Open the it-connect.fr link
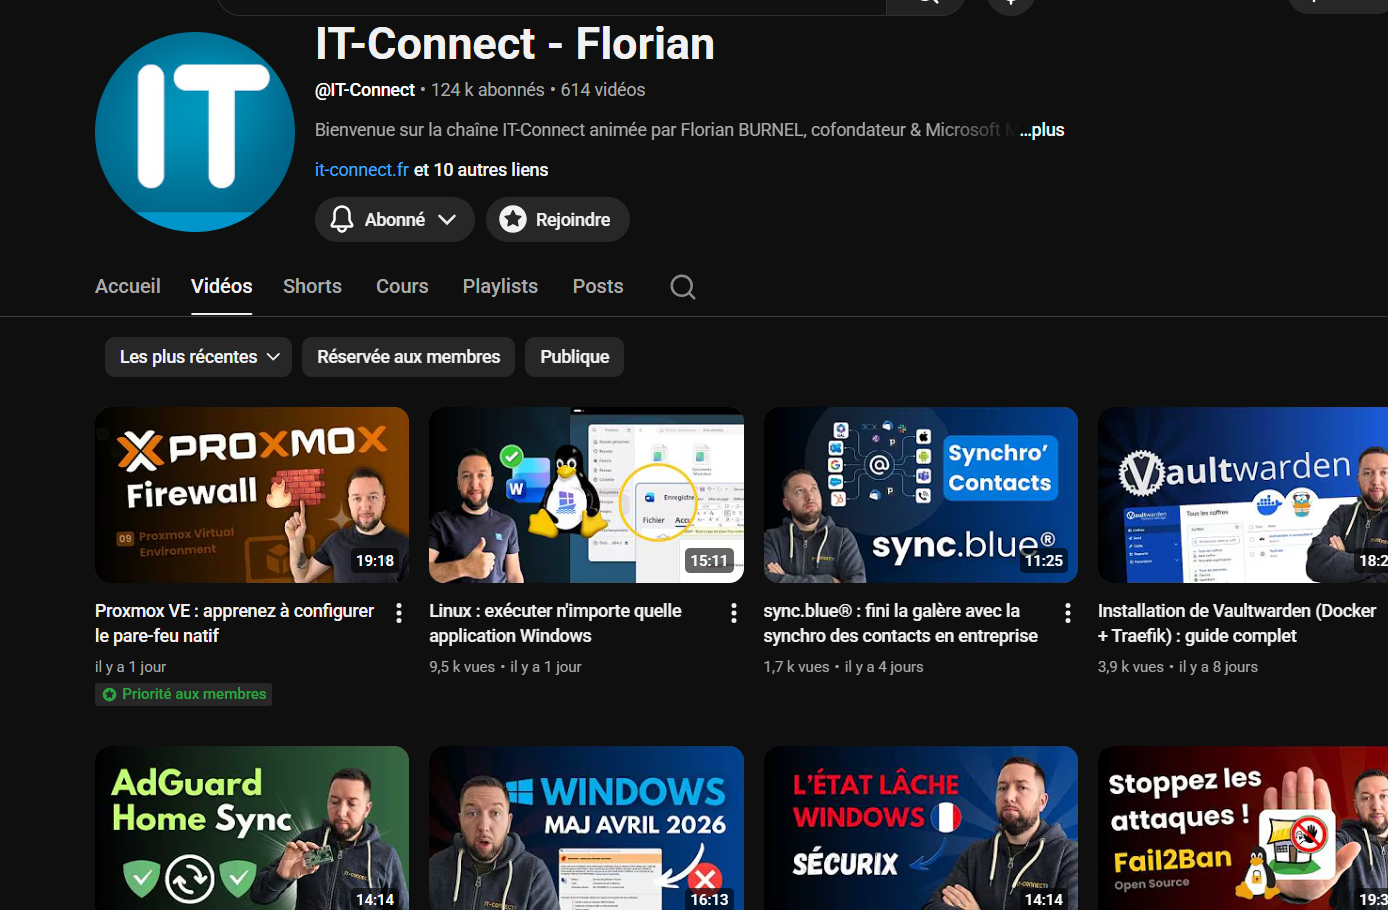Image resolution: width=1388 pixels, height=910 pixels. 362,170
